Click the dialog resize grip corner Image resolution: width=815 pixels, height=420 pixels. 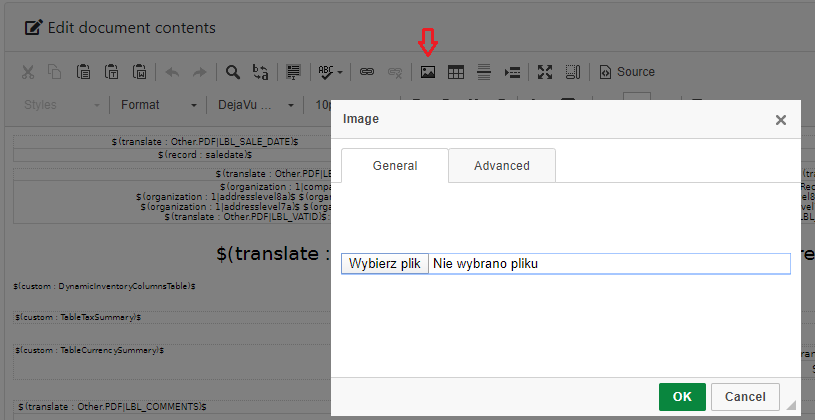pos(791,405)
